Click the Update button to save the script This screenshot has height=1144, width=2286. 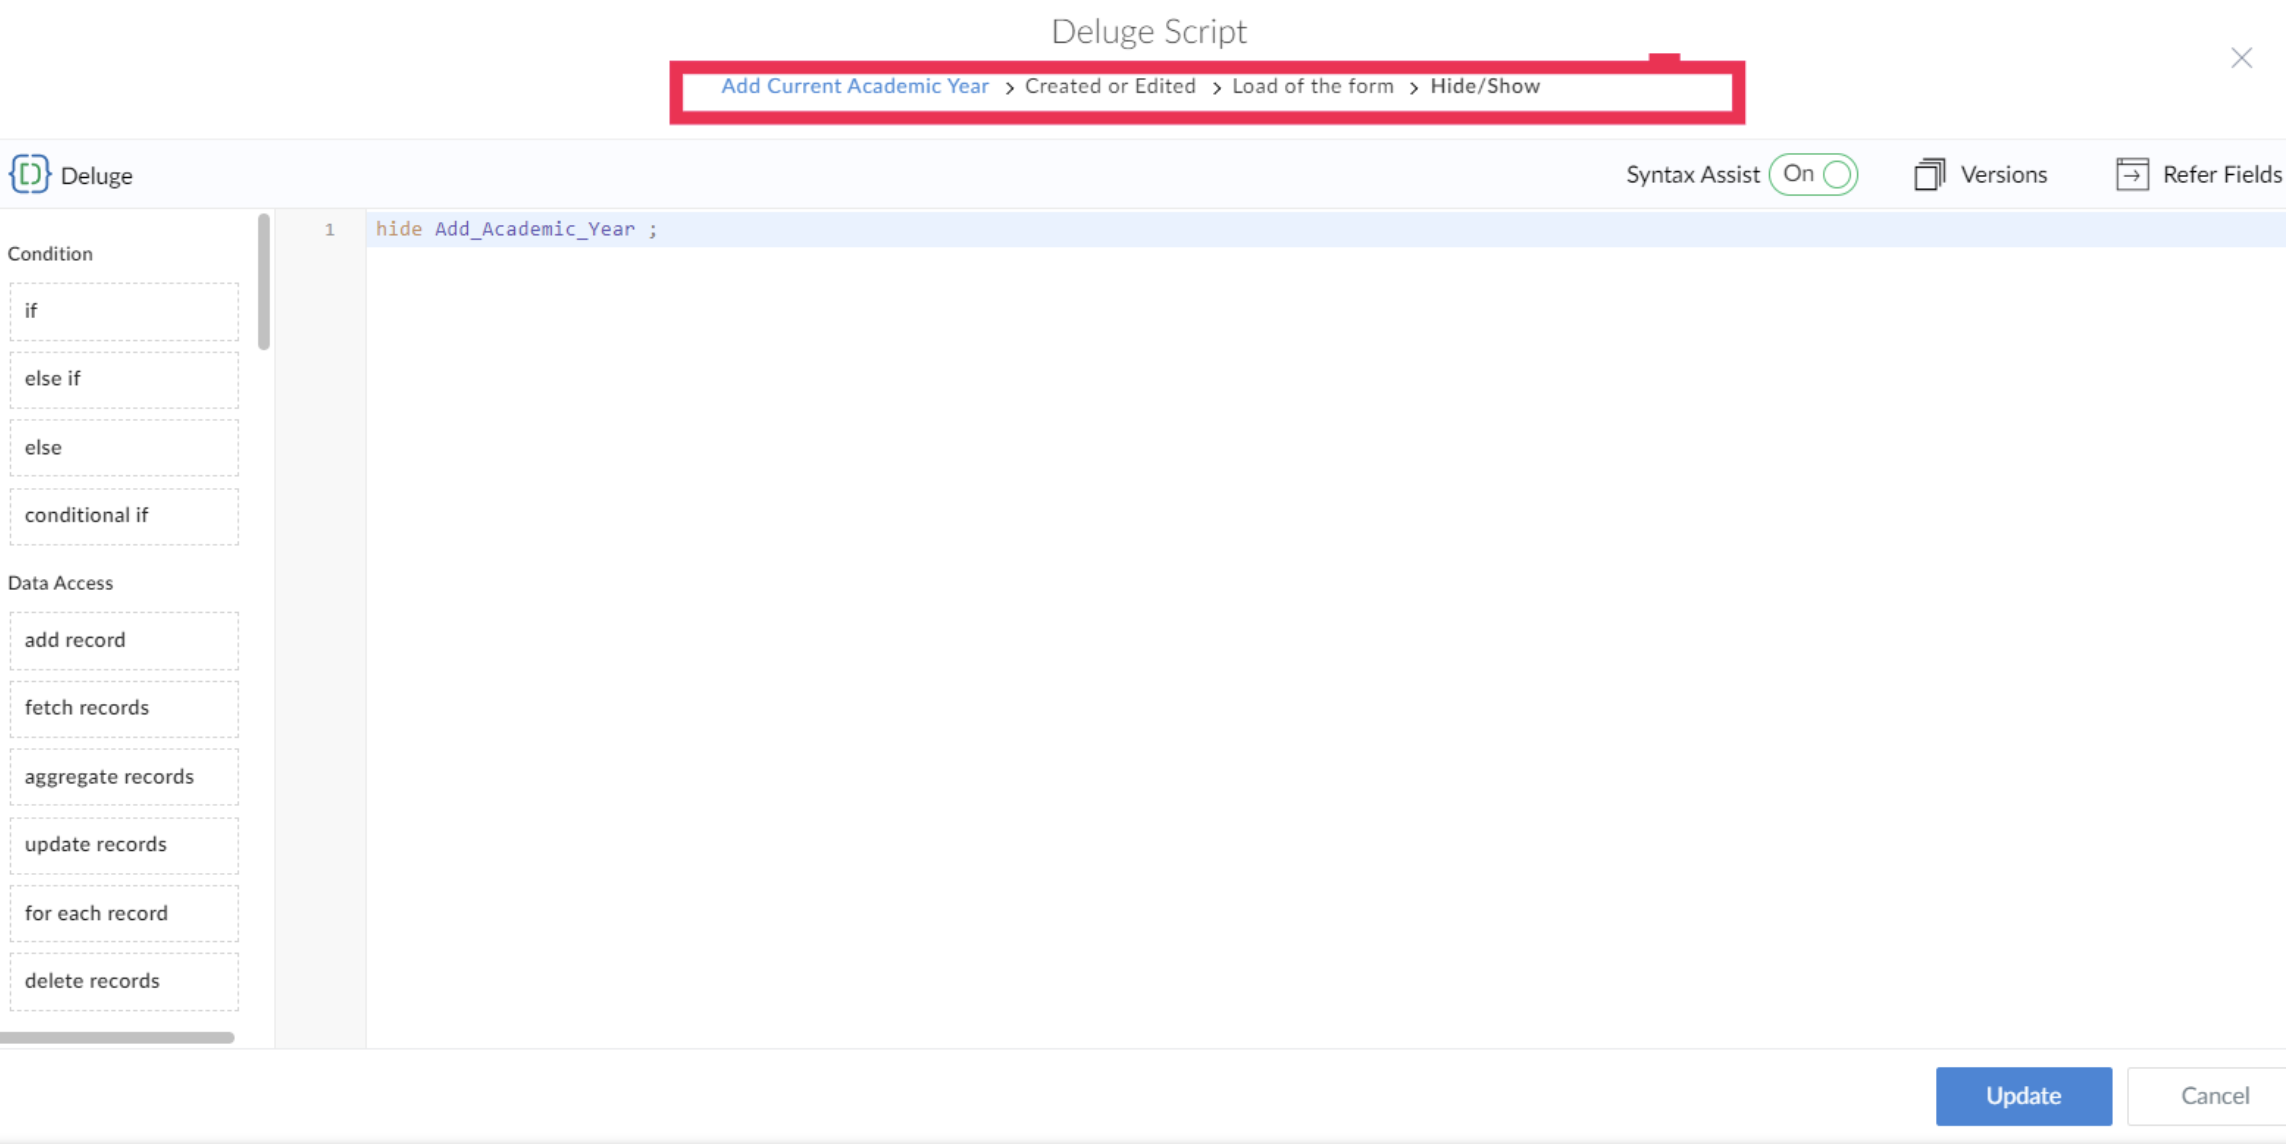[2023, 1095]
